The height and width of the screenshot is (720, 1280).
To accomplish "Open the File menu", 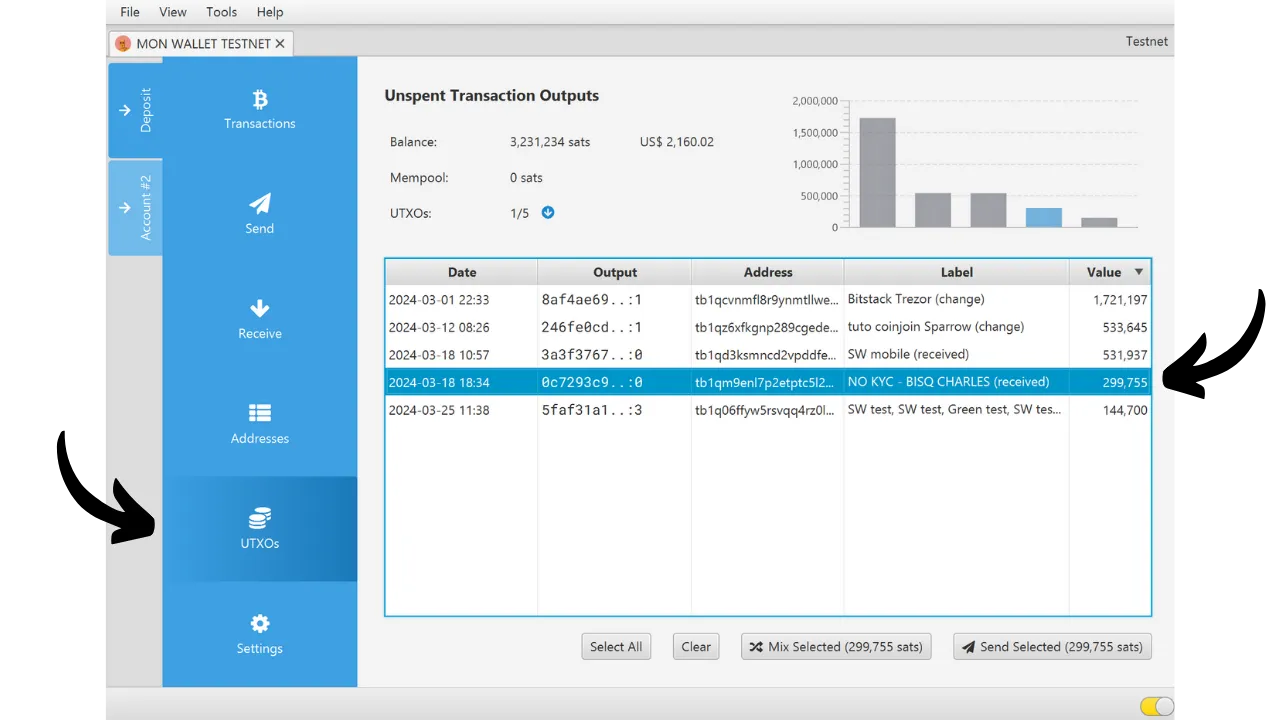I will pos(130,12).
